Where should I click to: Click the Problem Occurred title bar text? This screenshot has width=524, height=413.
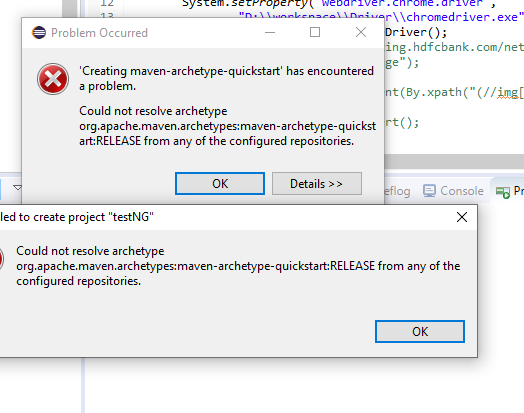point(99,33)
